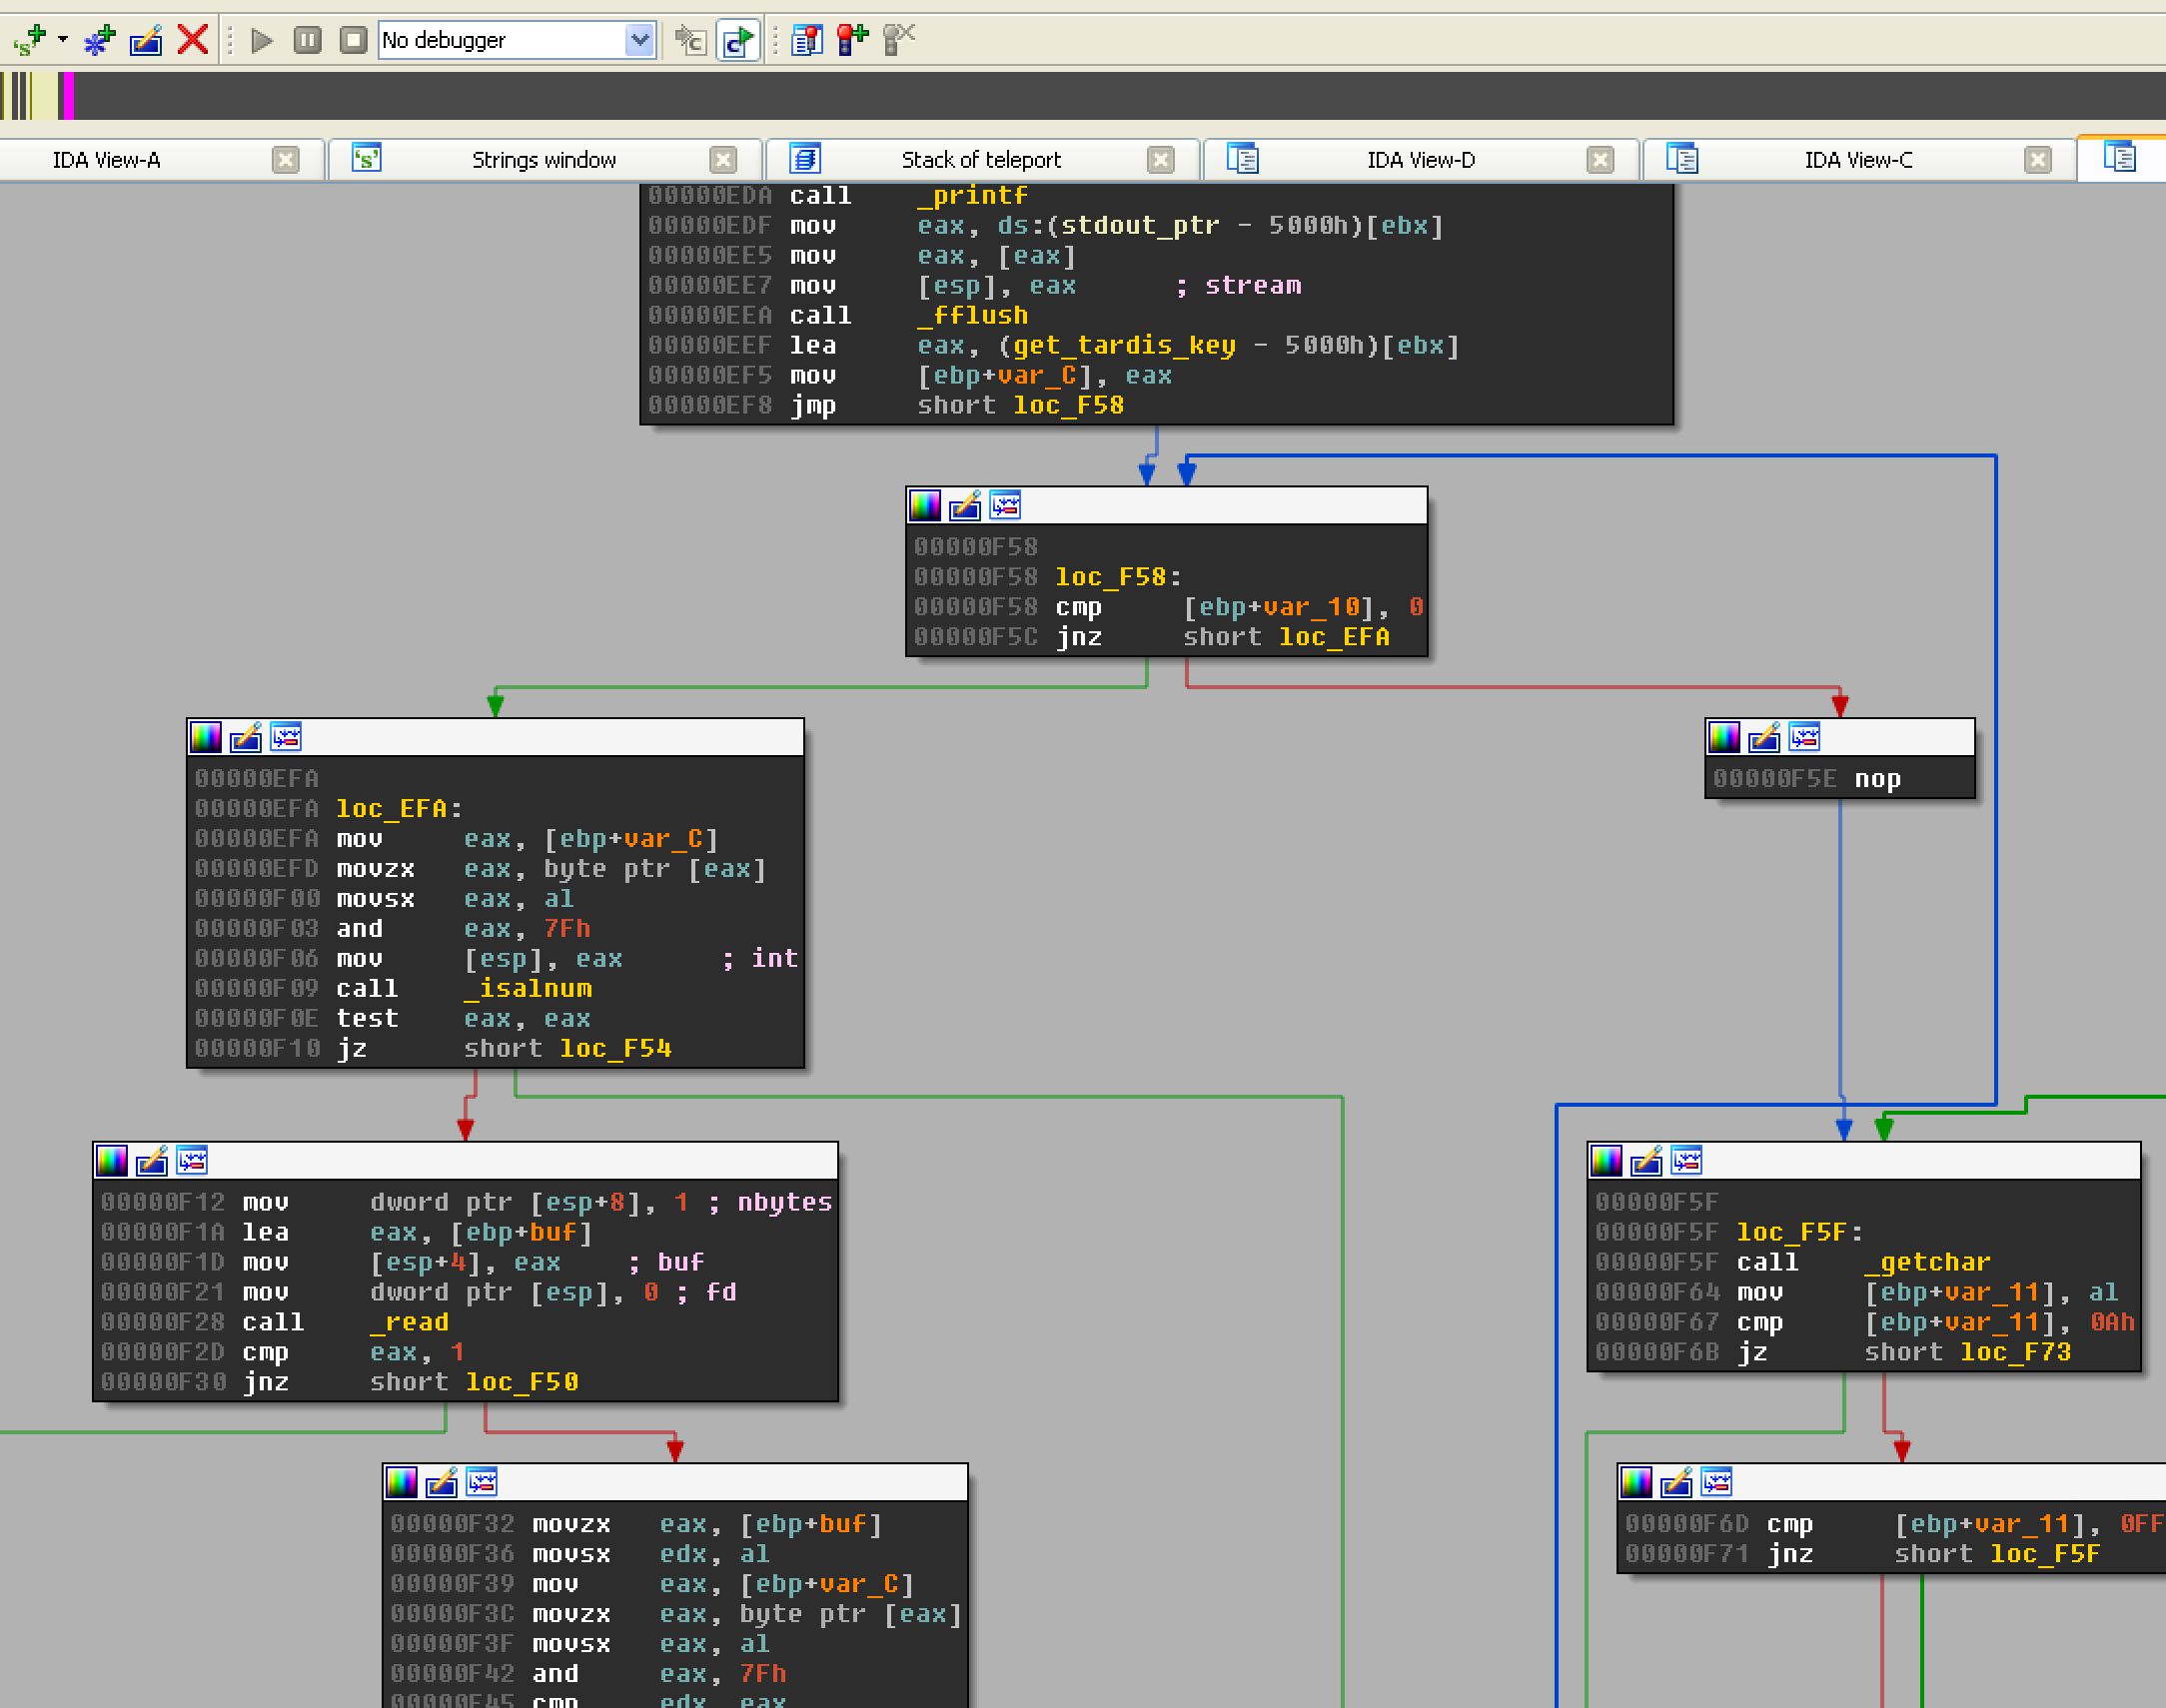The width and height of the screenshot is (2166, 1708).
Task: Click the terminate process stop button
Action: (x=352, y=40)
